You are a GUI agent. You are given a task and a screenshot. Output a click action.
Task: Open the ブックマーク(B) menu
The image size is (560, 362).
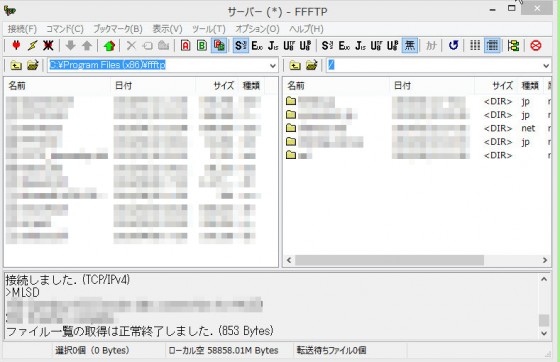(x=118, y=29)
